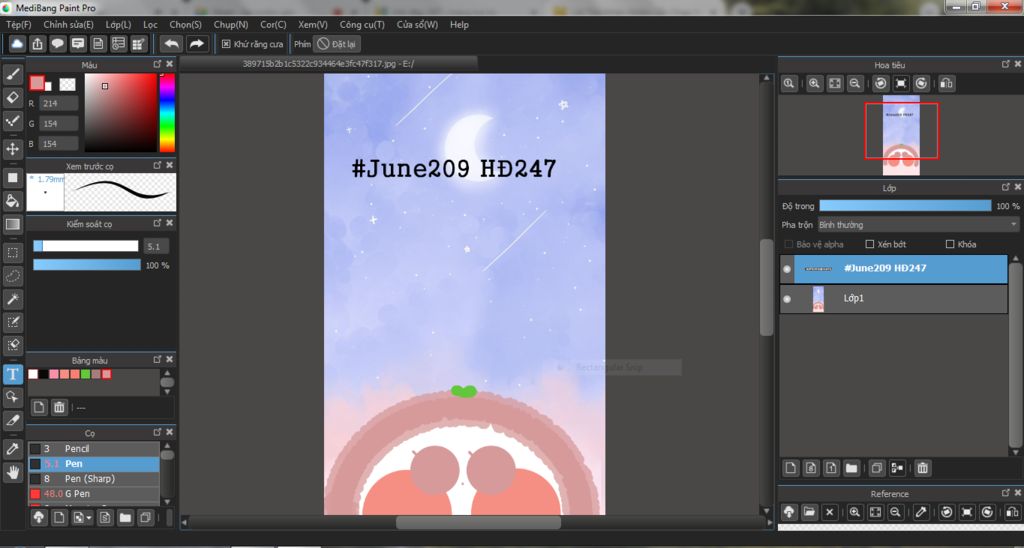Click the rainbow hue strip

point(167,112)
